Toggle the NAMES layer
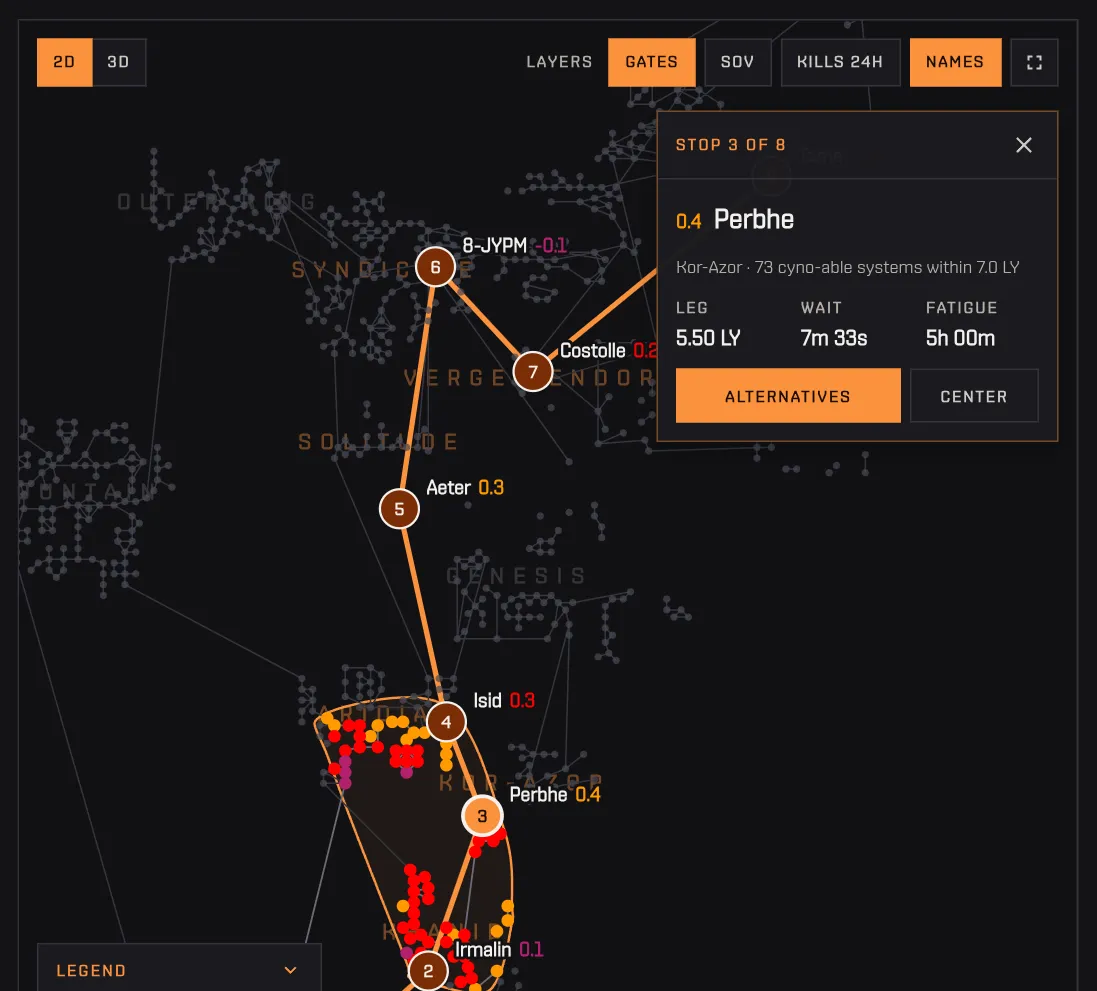Viewport: 1097px width, 991px height. [955, 62]
